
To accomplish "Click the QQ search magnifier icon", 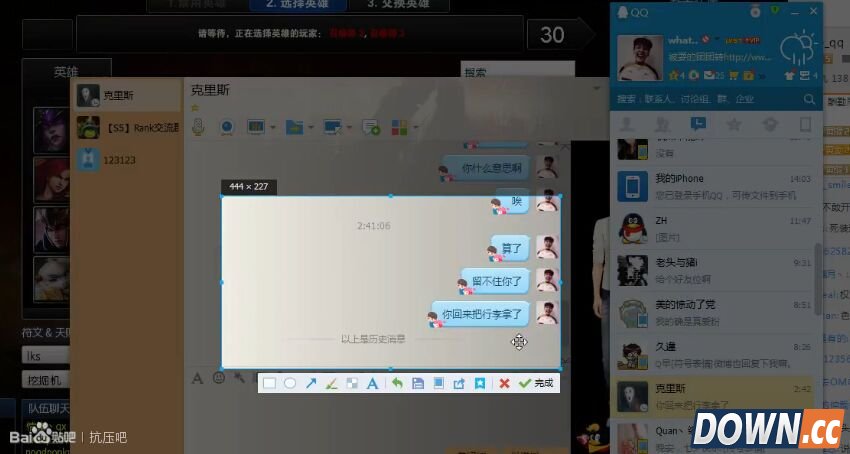I will (809, 99).
